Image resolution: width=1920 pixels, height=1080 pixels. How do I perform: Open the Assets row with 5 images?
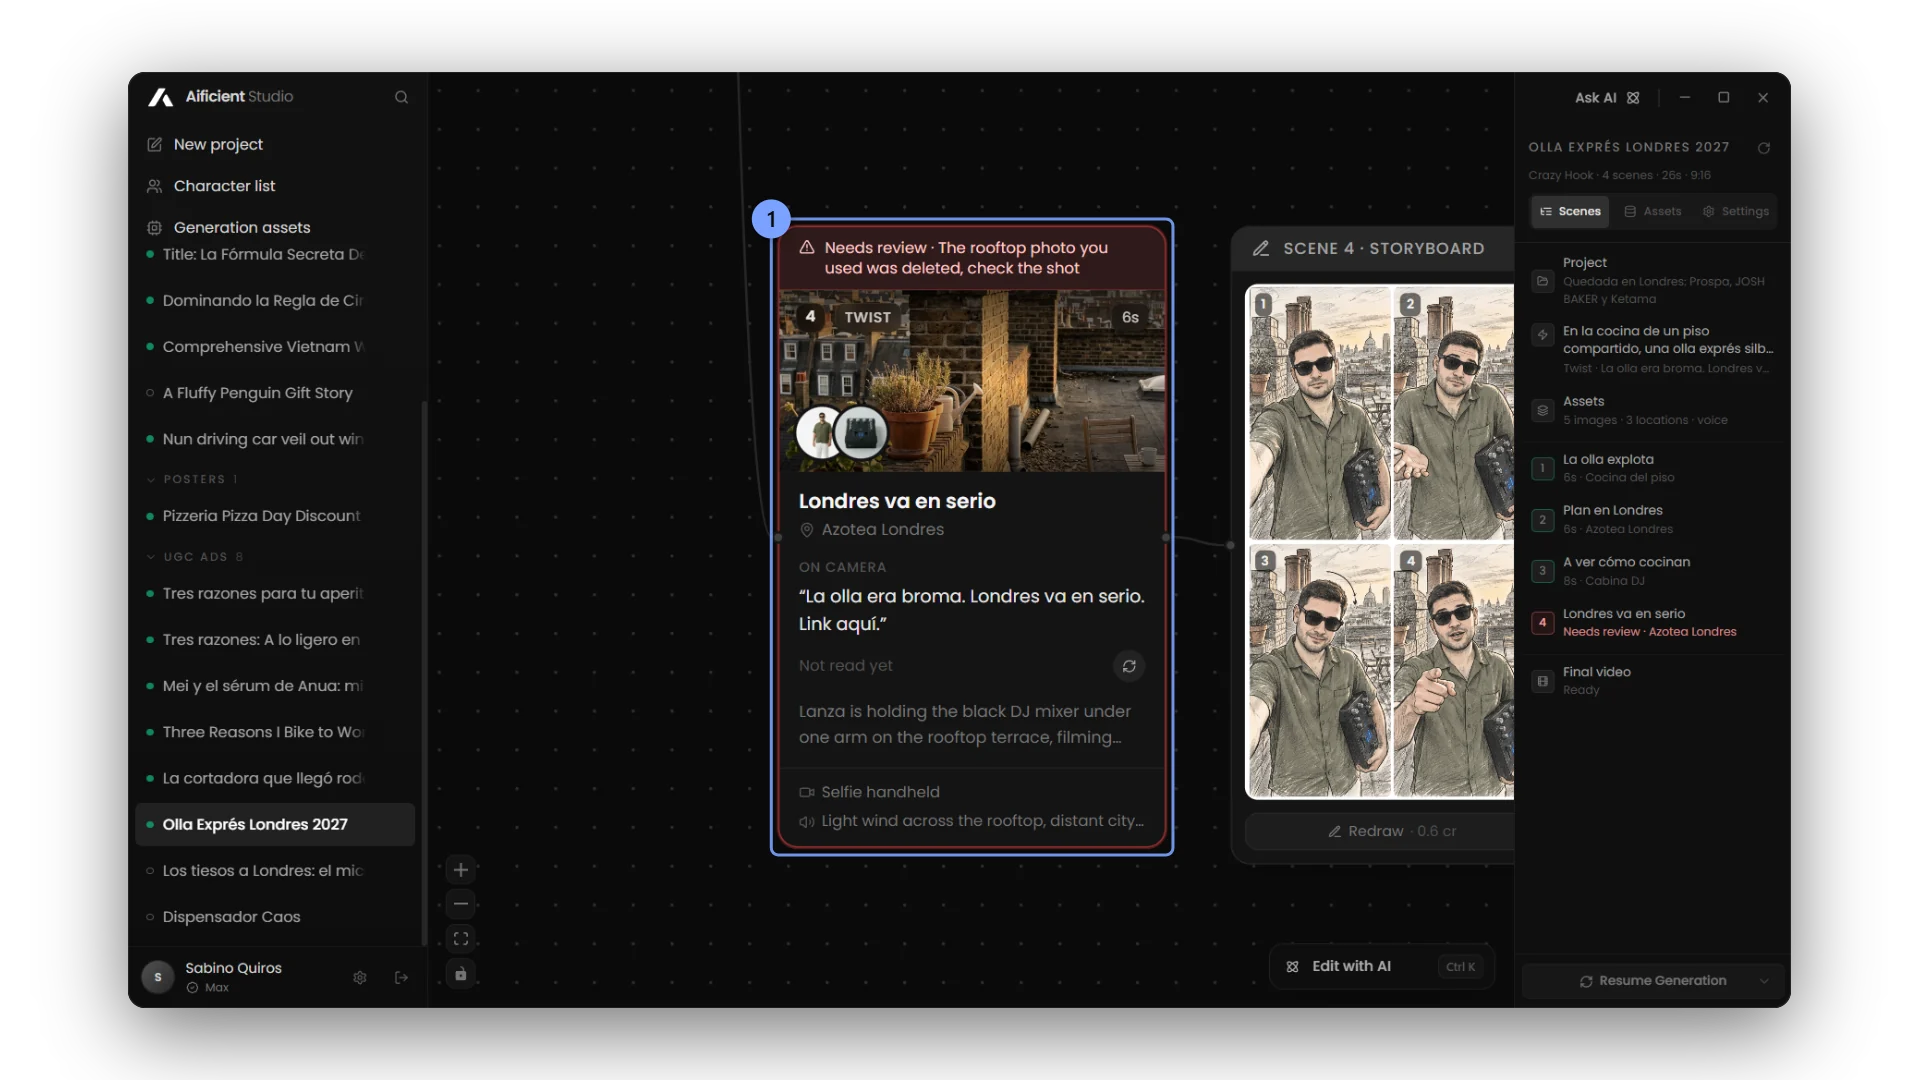coord(1652,410)
